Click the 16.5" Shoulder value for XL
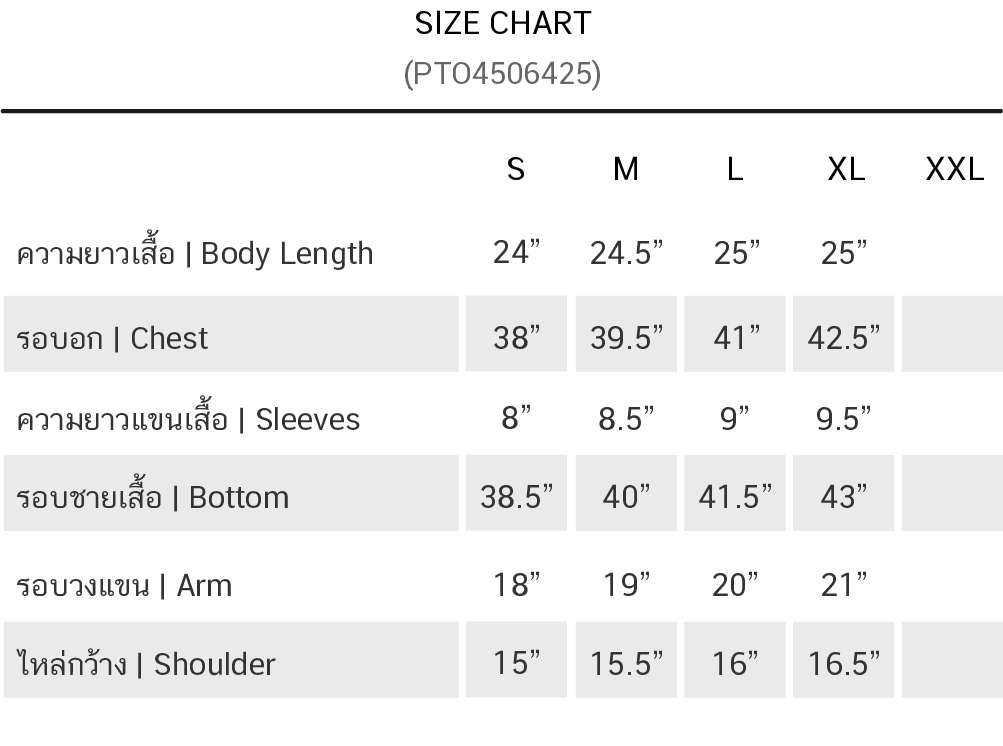1003x746 pixels. [x=844, y=663]
